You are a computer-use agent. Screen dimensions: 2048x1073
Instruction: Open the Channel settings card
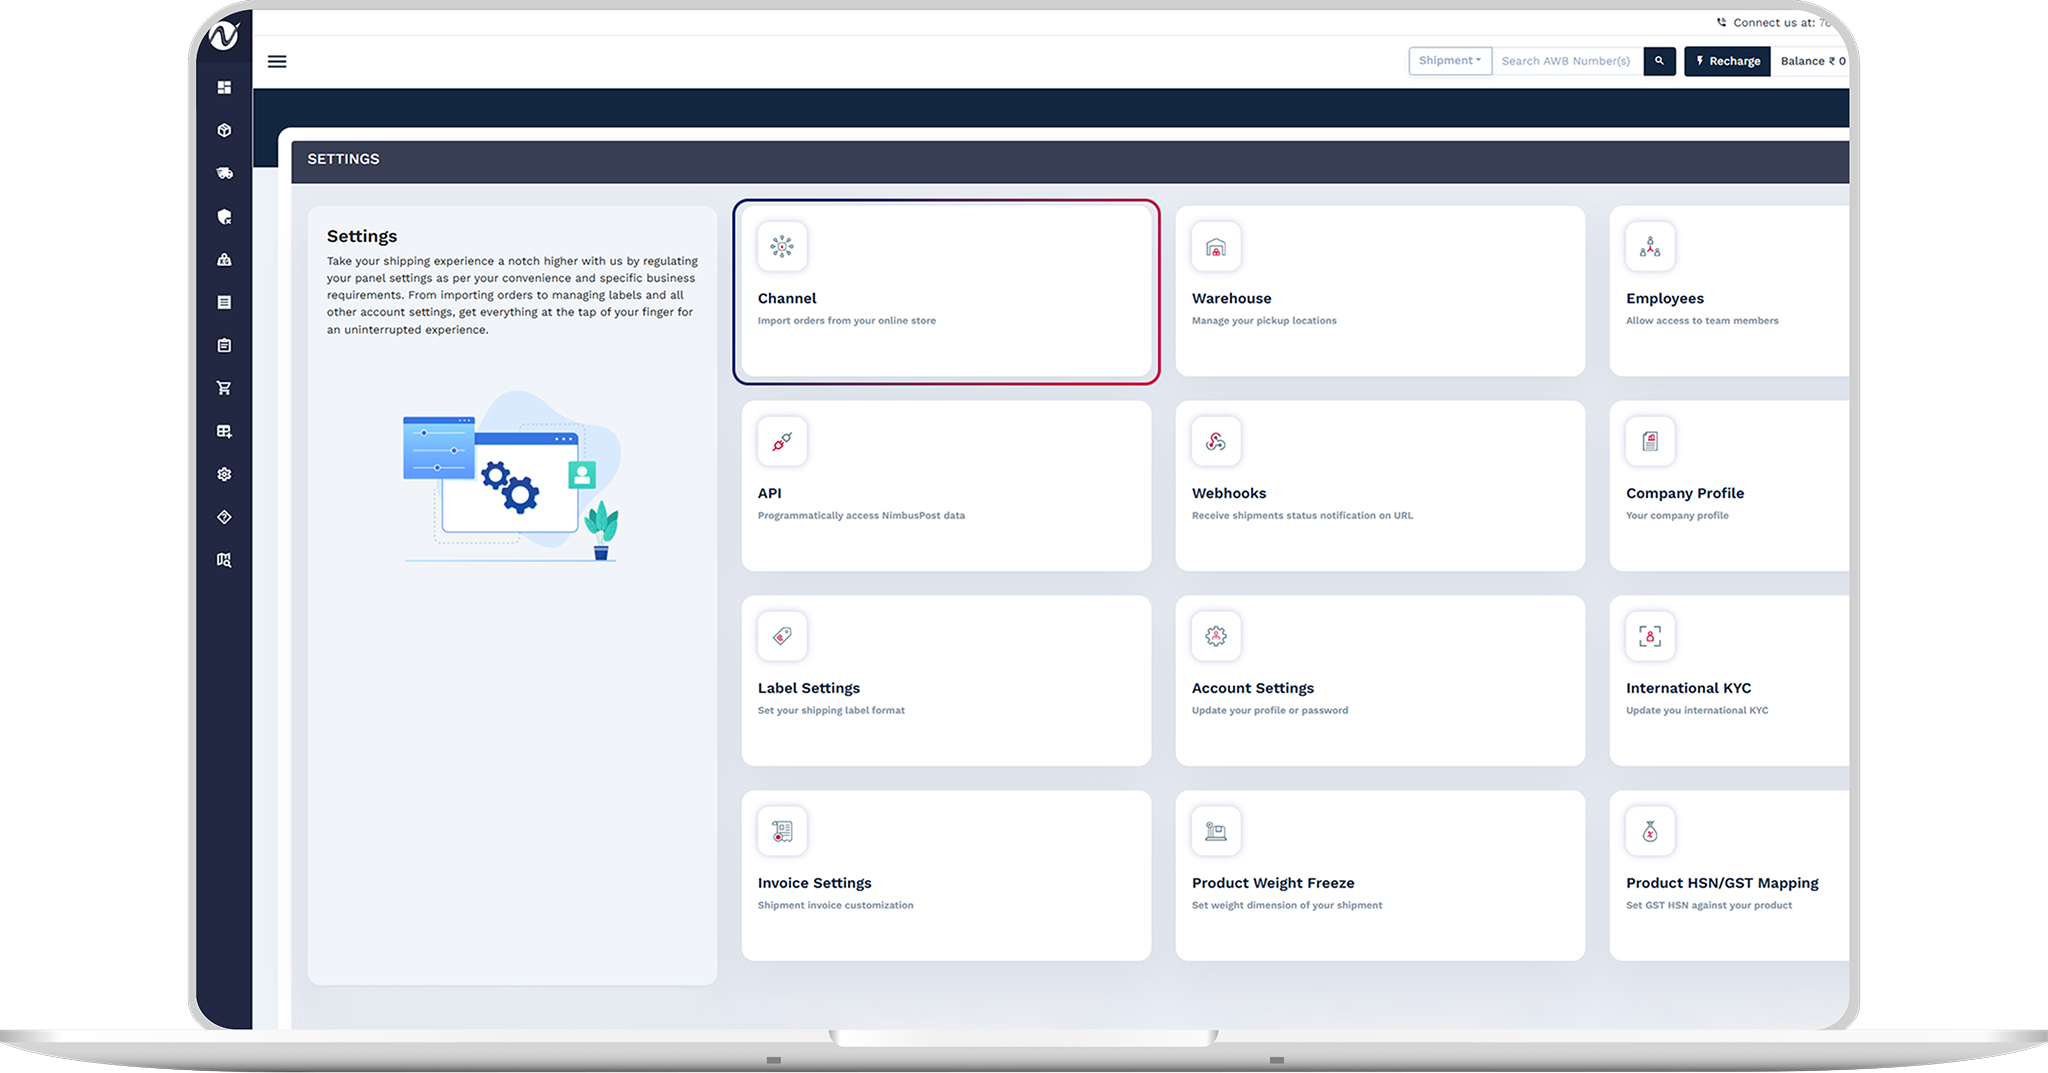click(x=945, y=292)
